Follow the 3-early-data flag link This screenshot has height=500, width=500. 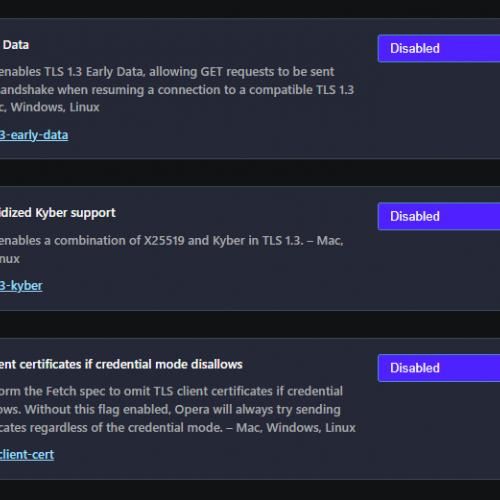[x=34, y=135]
